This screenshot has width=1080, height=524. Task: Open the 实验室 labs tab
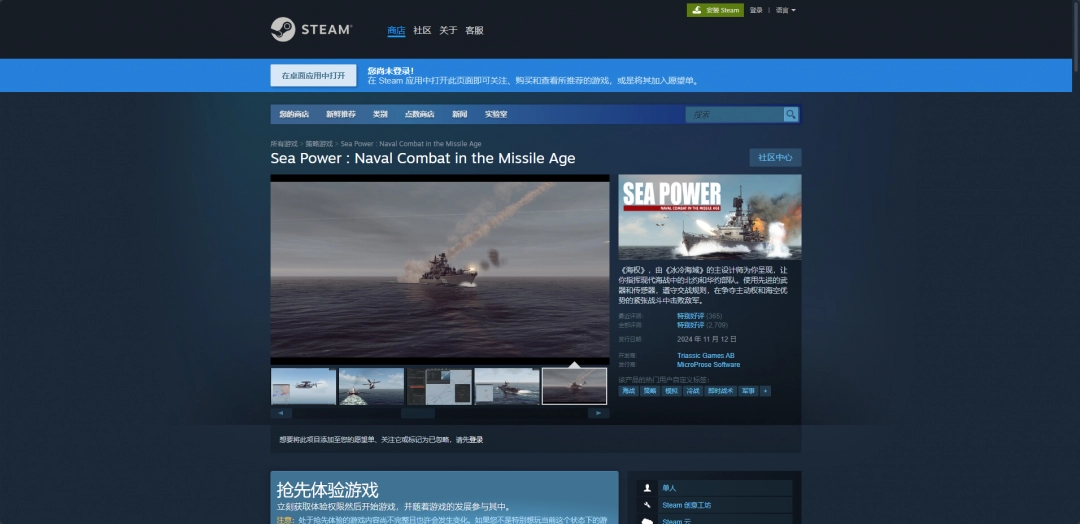tap(496, 114)
